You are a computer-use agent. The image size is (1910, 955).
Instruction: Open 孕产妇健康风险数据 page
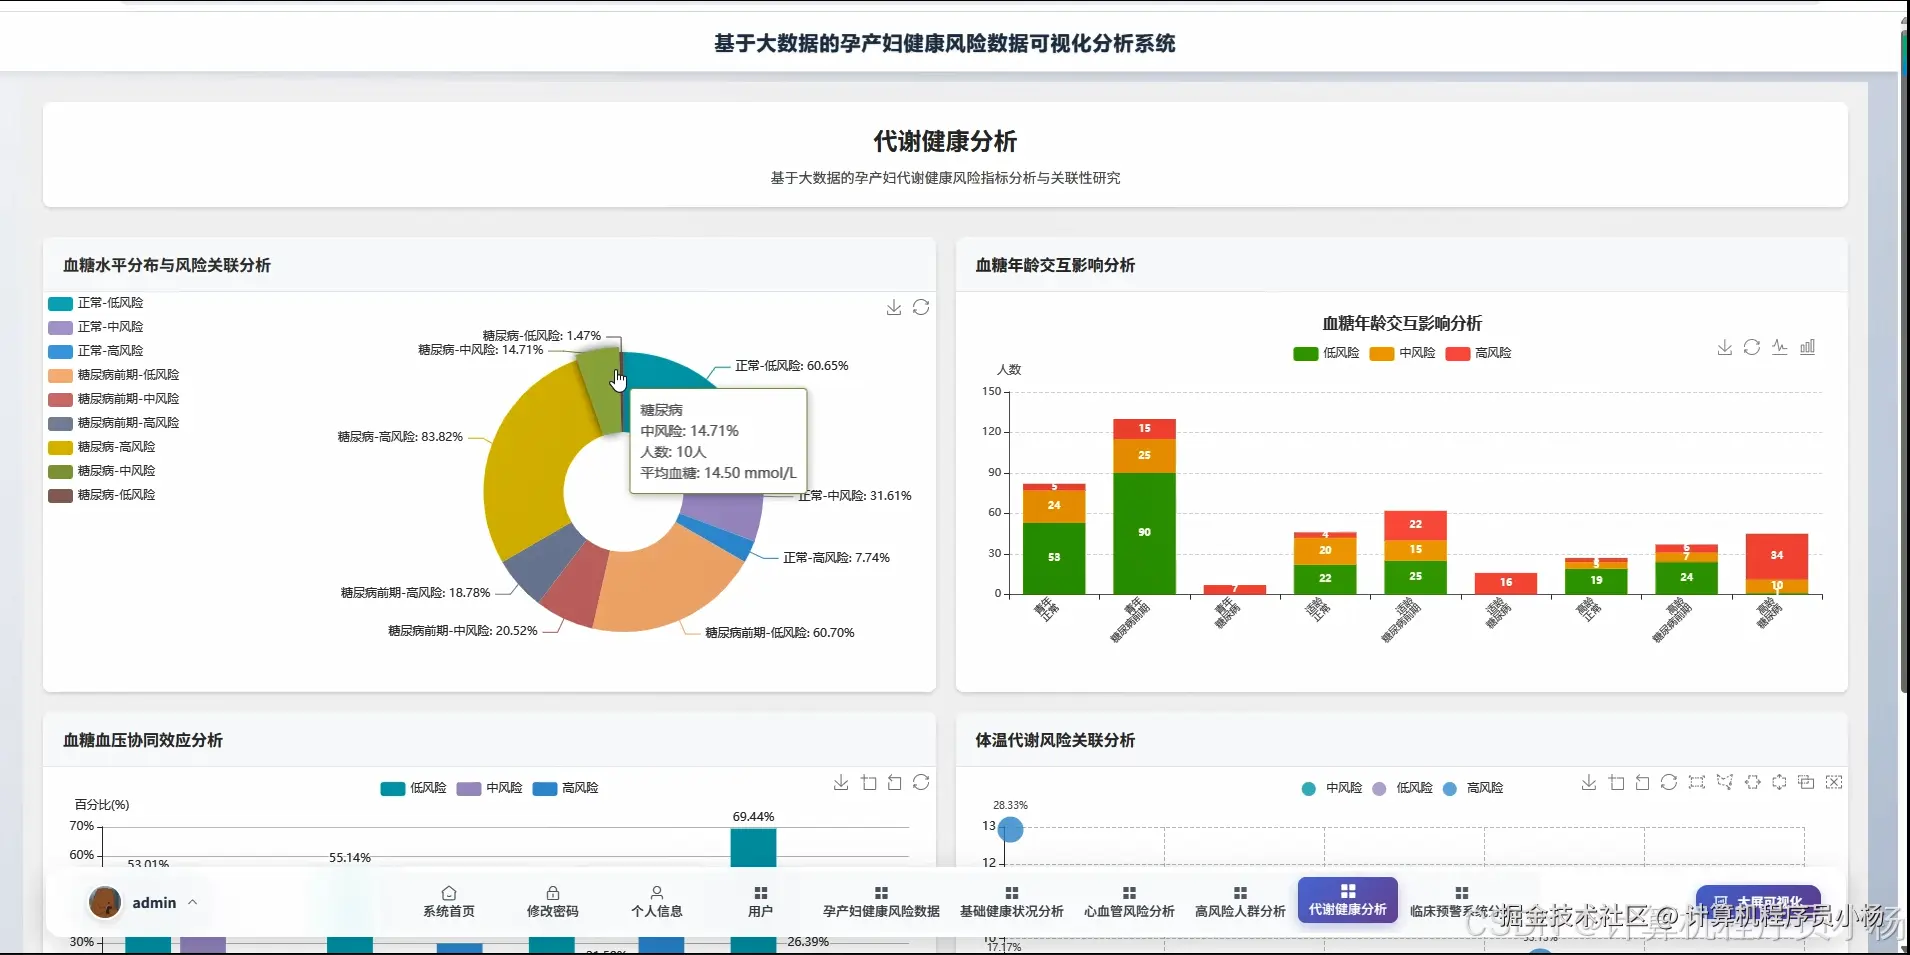click(x=881, y=901)
